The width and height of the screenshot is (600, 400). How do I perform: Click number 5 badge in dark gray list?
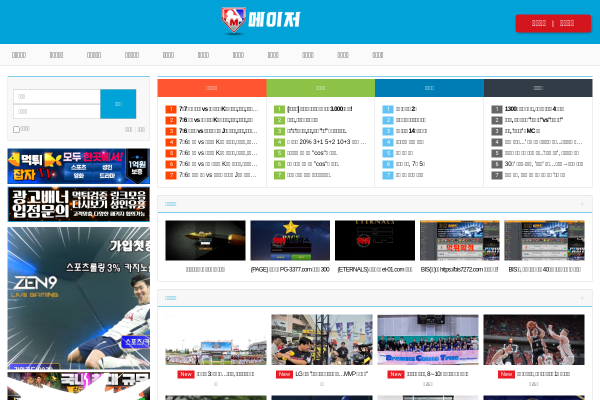click(x=497, y=153)
